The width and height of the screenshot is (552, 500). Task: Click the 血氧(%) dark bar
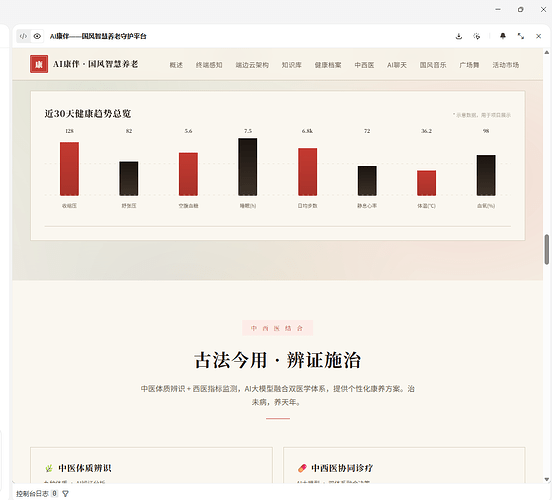[x=486, y=175]
